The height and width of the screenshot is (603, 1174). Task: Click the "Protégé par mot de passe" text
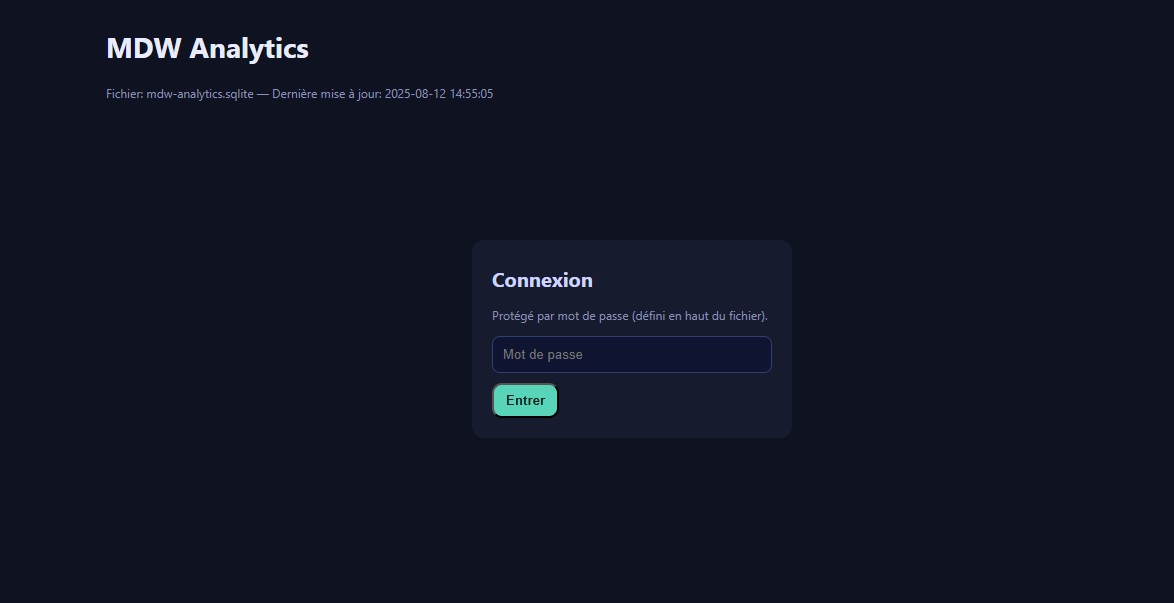point(560,316)
